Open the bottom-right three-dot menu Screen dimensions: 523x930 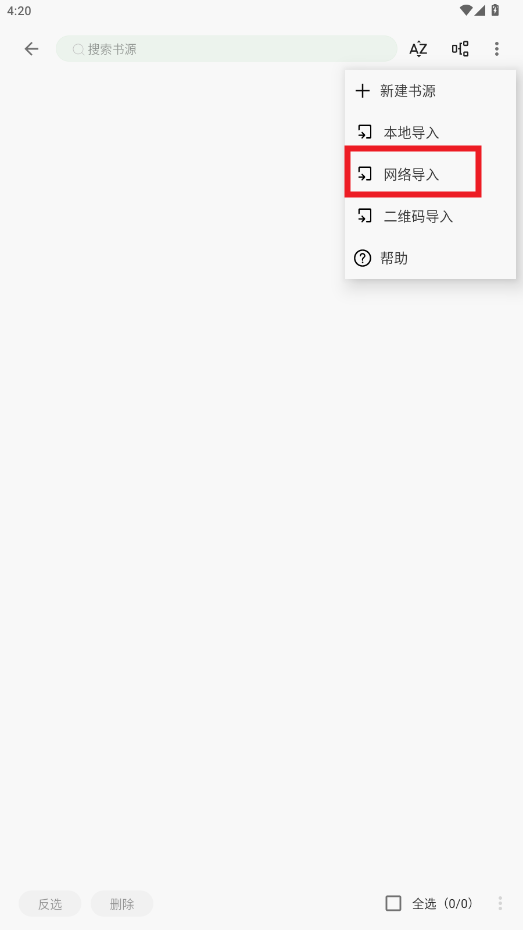(x=500, y=903)
